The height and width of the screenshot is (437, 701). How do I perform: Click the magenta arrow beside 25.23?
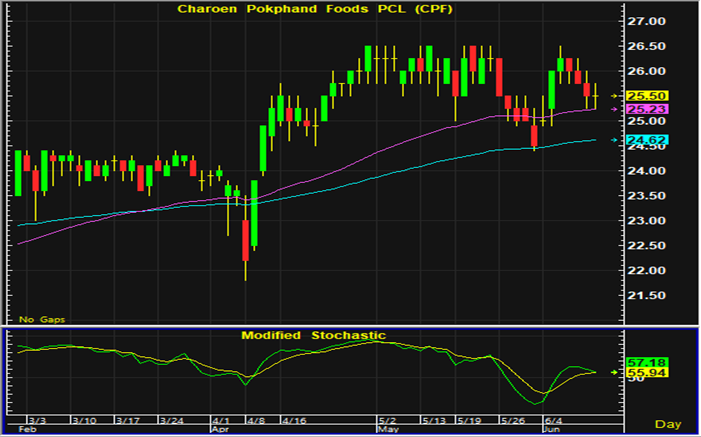tap(615, 109)
